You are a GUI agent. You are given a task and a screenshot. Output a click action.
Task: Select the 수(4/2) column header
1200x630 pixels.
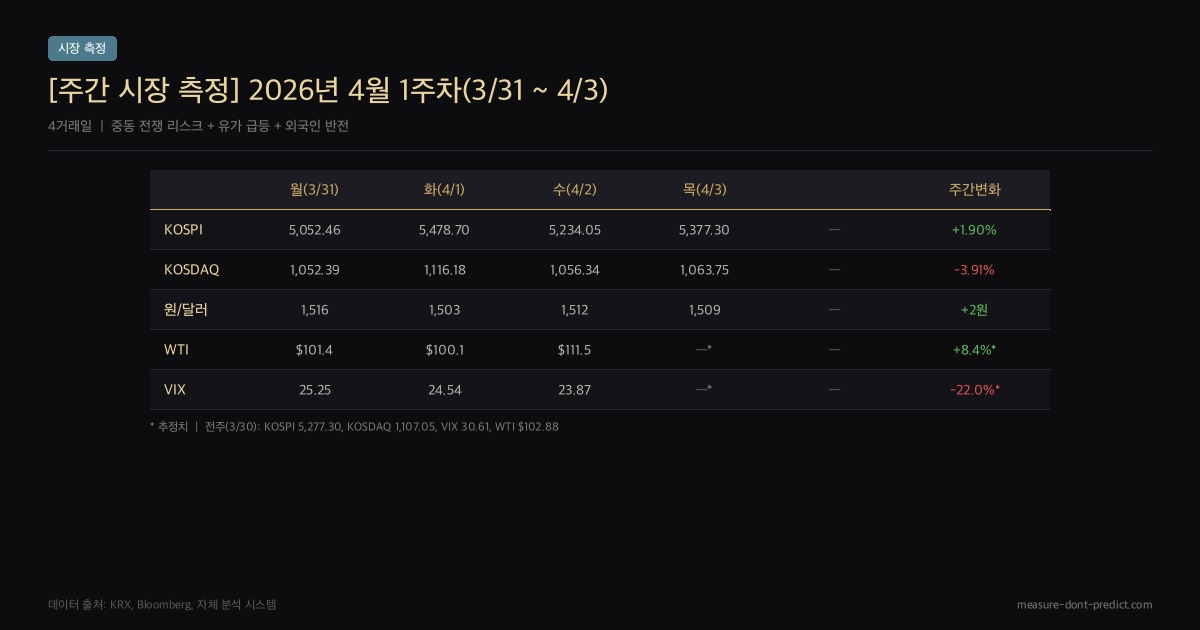click(x=574, y=189)
